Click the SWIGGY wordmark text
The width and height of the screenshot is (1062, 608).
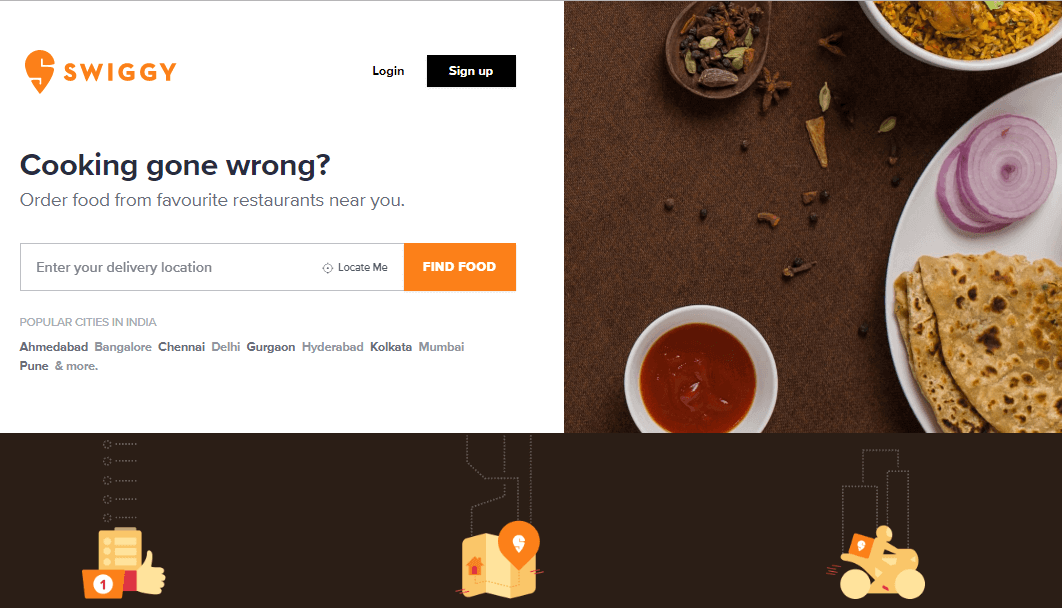(120, 72)
